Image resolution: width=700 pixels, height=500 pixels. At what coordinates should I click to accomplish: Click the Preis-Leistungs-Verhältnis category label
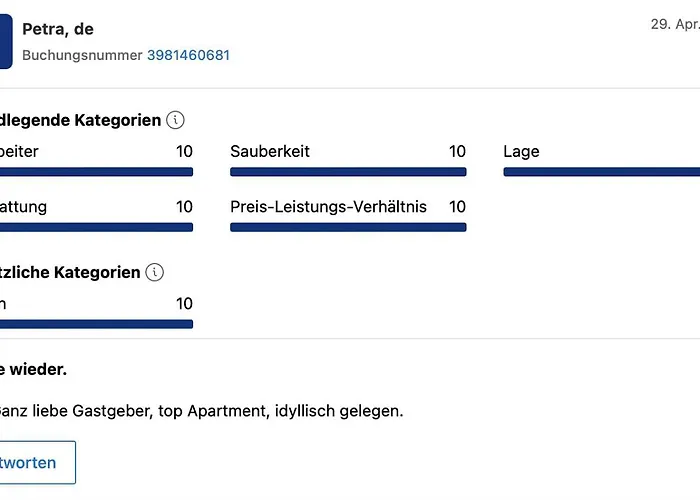click(x=328, y=207)
